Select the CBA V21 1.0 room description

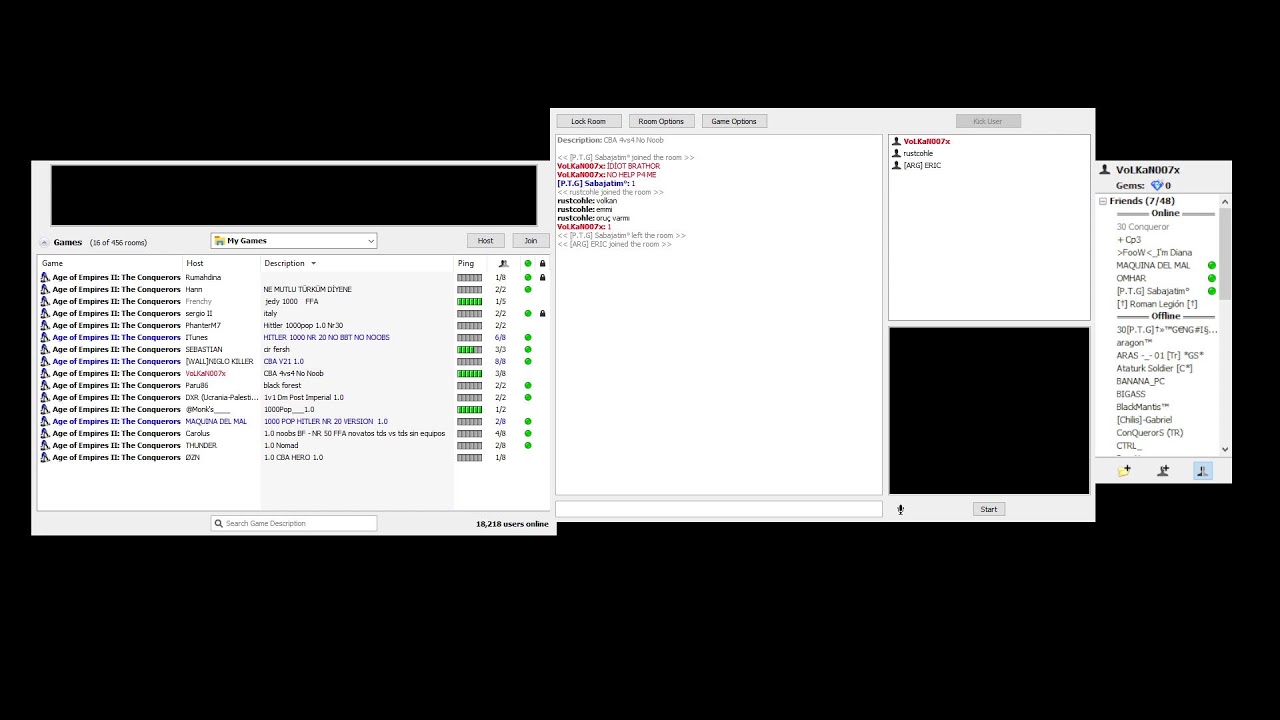284,361
